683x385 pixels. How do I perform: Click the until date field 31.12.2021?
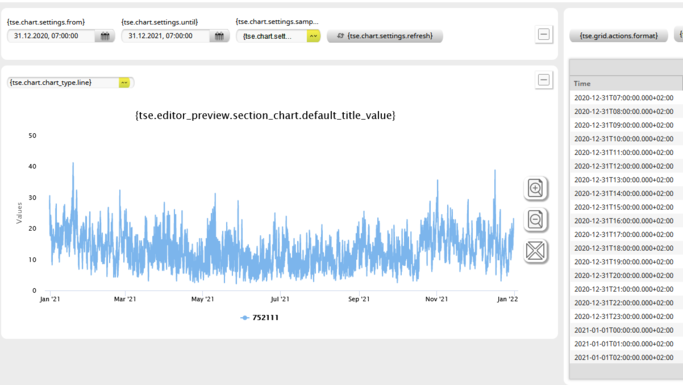[166, 36]
